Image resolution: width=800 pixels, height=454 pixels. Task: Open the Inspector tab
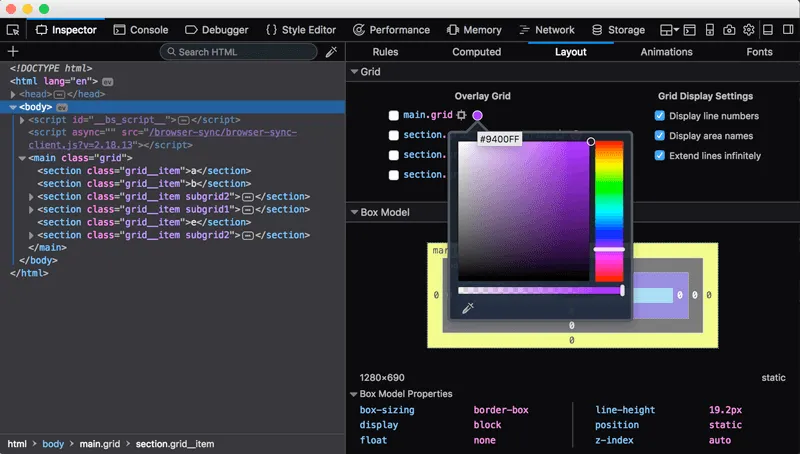(66, 30)
